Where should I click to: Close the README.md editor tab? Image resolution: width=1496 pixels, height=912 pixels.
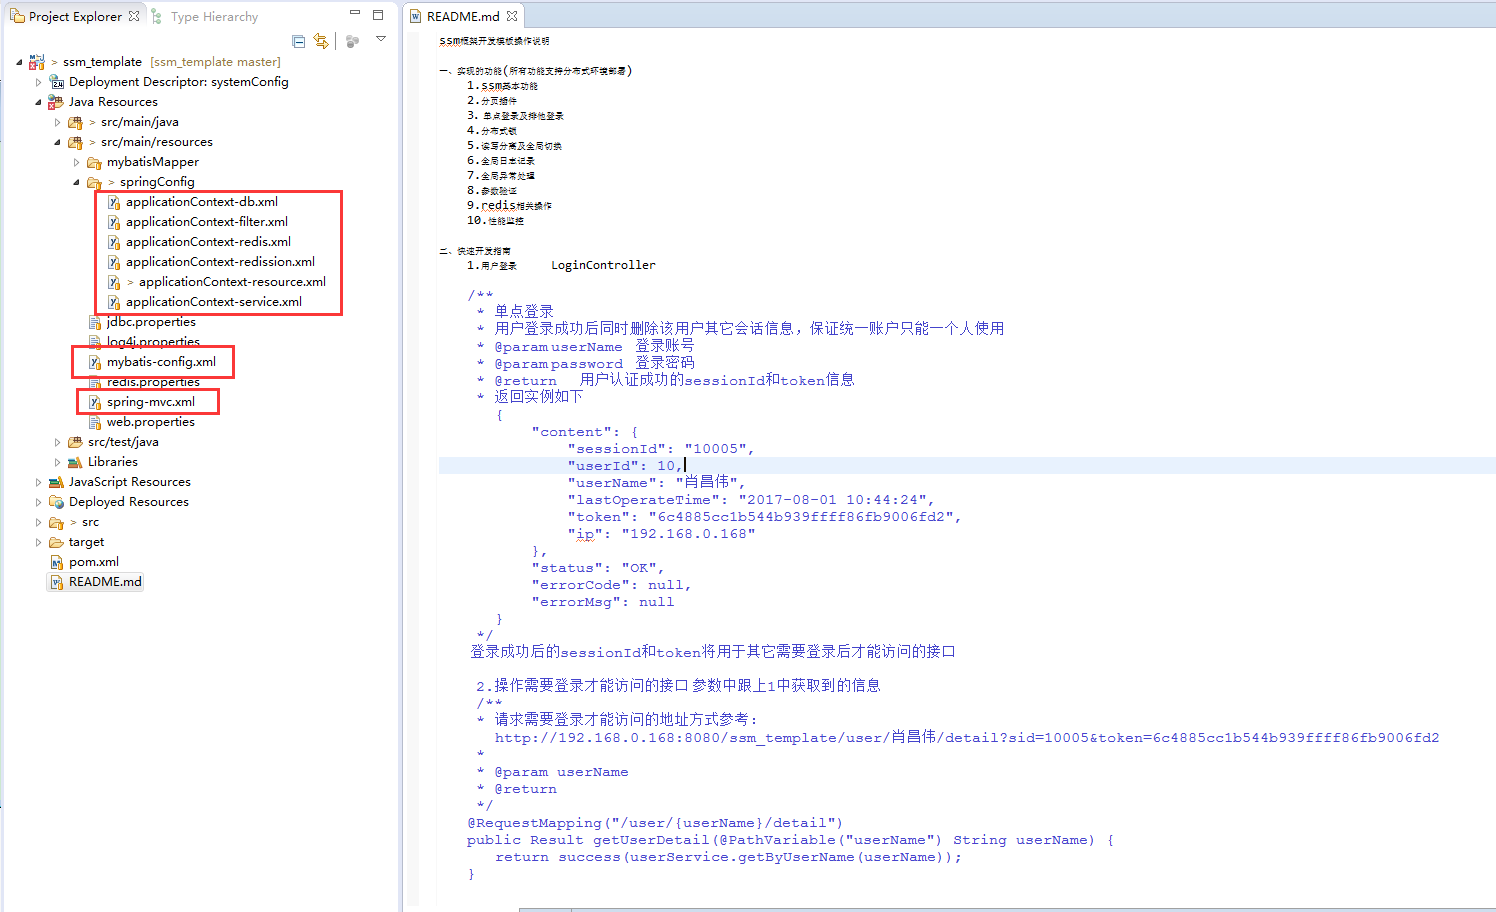click(x=512, y=16)
